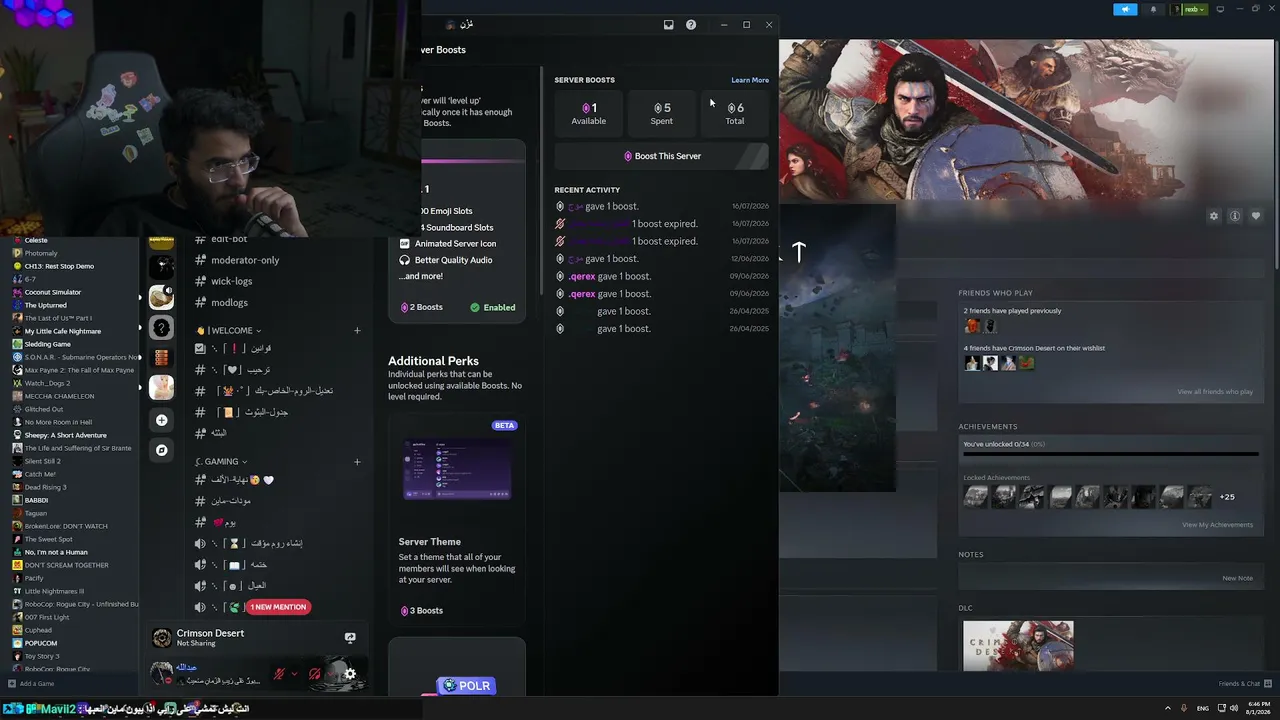The image size is (1280, 720).
Task: Select the coconut server icon in Discord
Action: tap(161, 297)
